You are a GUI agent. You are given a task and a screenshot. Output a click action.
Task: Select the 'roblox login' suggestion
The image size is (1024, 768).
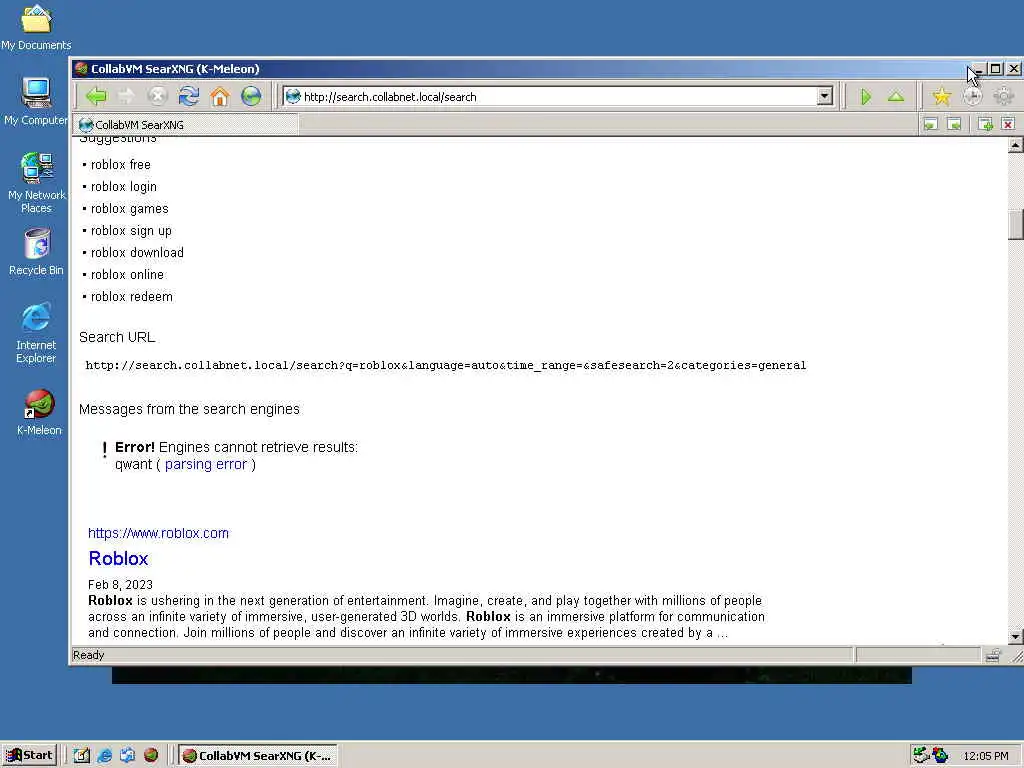click(x=123, y=187)
